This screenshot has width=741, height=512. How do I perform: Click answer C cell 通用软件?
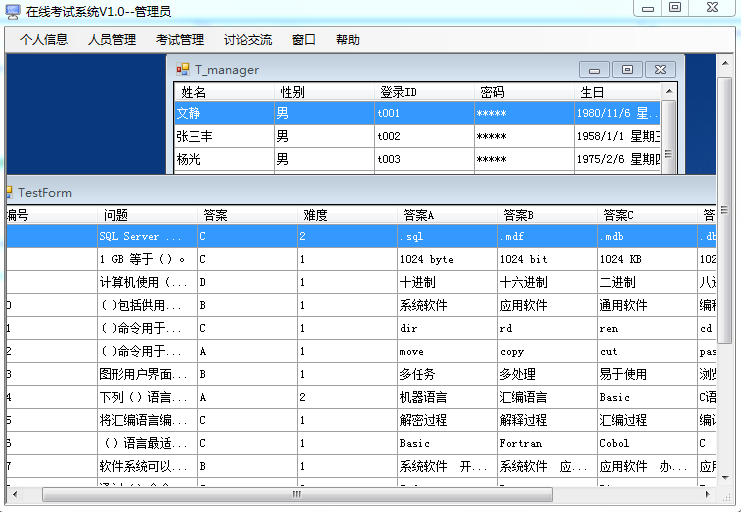pos(647,305)
